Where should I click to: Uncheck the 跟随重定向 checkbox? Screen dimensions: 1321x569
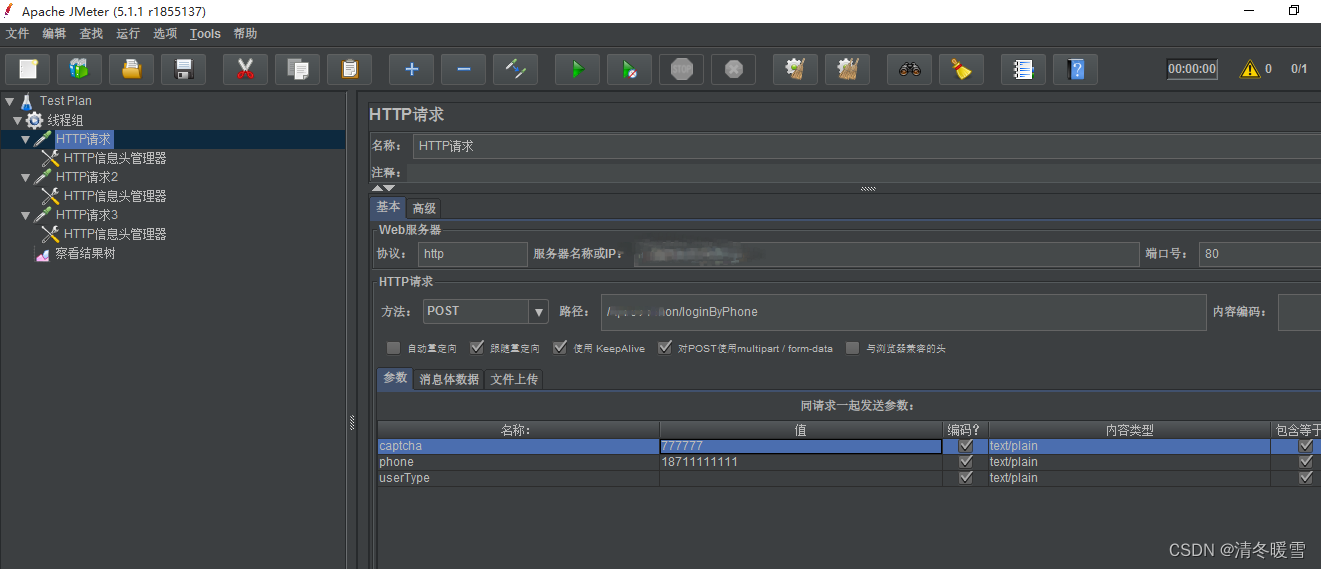[x=477, y=348]
